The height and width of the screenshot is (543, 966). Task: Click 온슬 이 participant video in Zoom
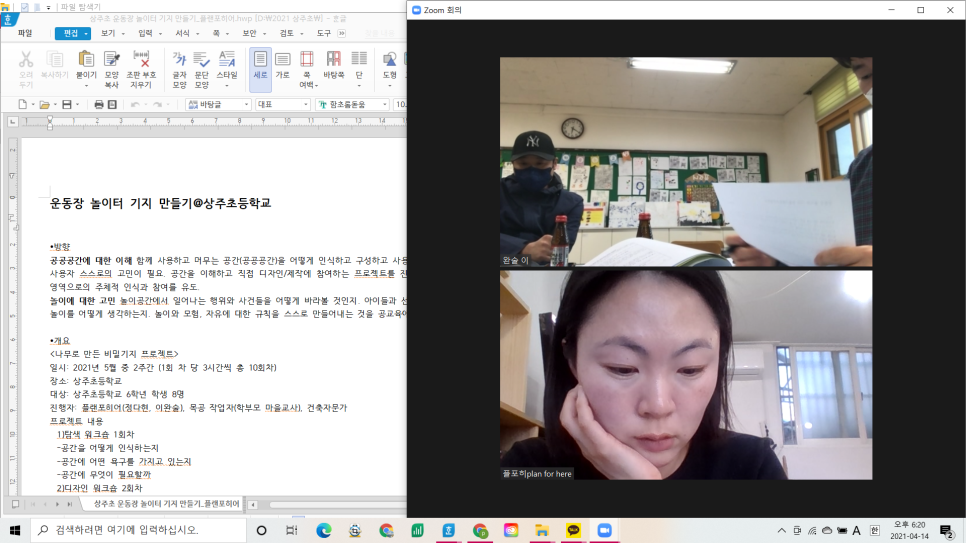coord(686,161)
